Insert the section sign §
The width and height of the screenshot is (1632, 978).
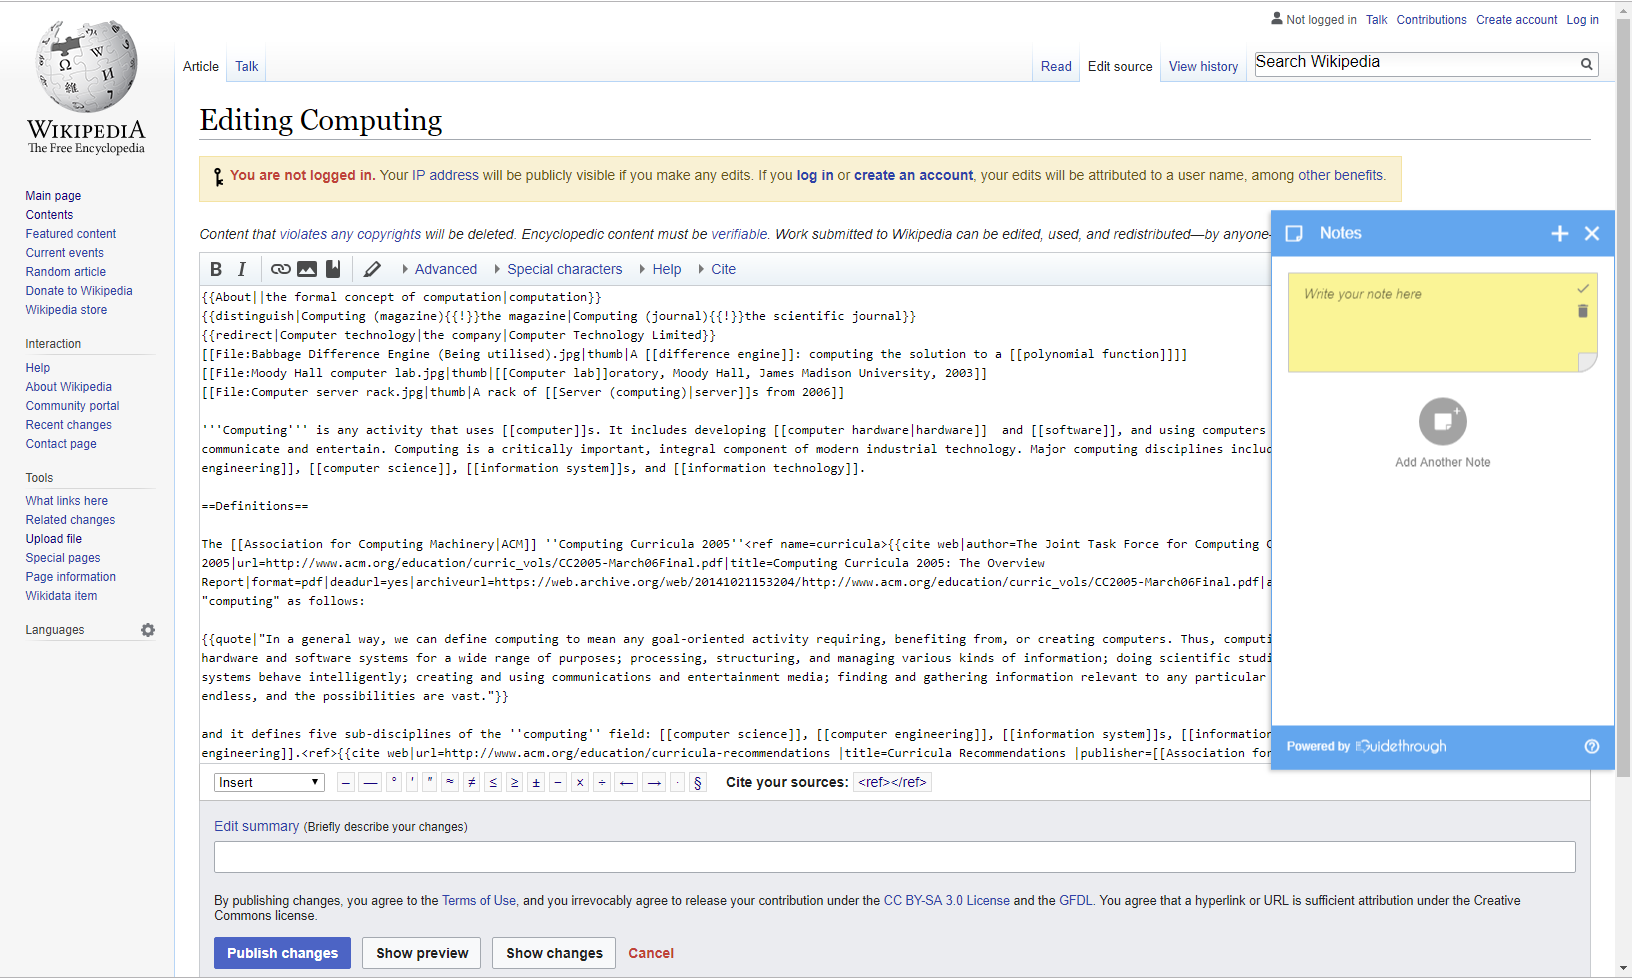tap(697, 782)
